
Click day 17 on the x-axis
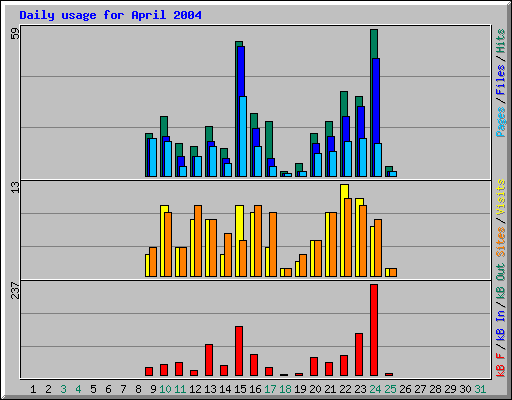(270, 389)
